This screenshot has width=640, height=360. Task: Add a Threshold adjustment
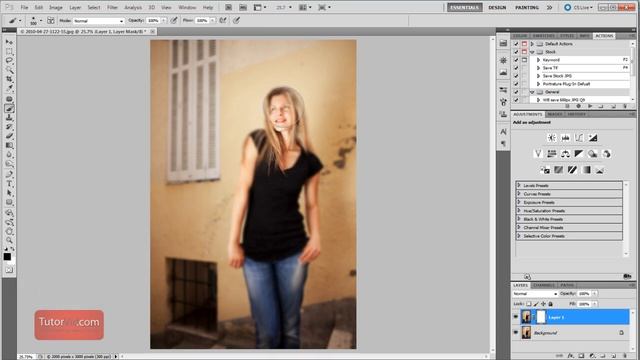click(x=572, y=170)
